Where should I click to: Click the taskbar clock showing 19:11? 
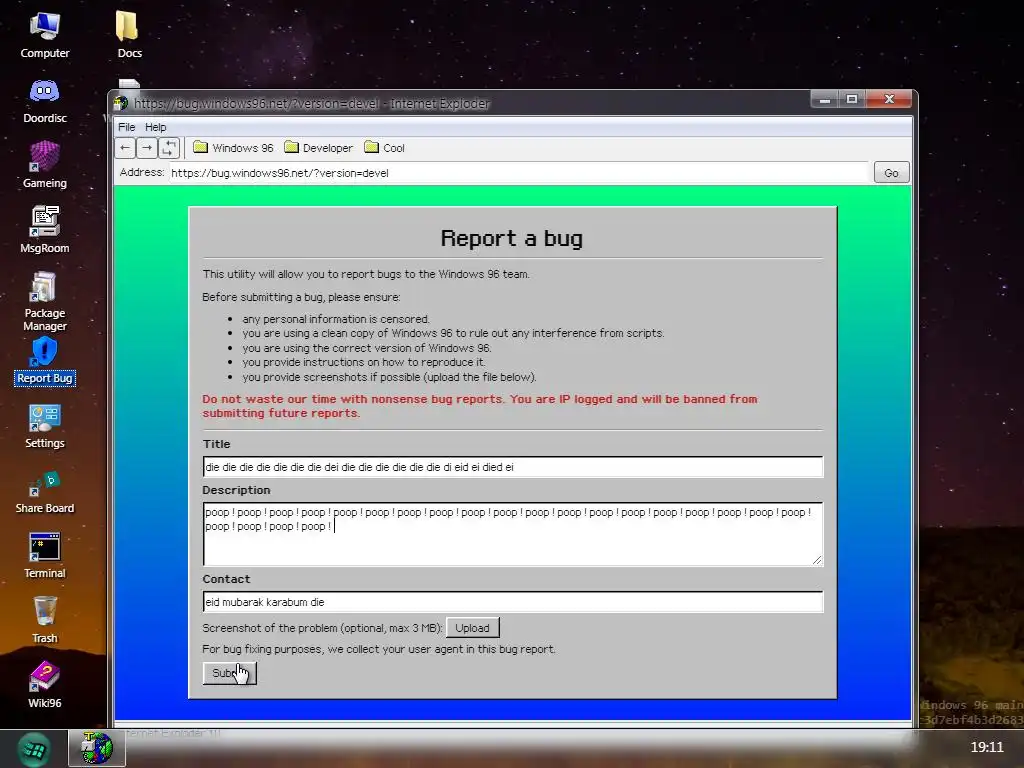point(986,747)
